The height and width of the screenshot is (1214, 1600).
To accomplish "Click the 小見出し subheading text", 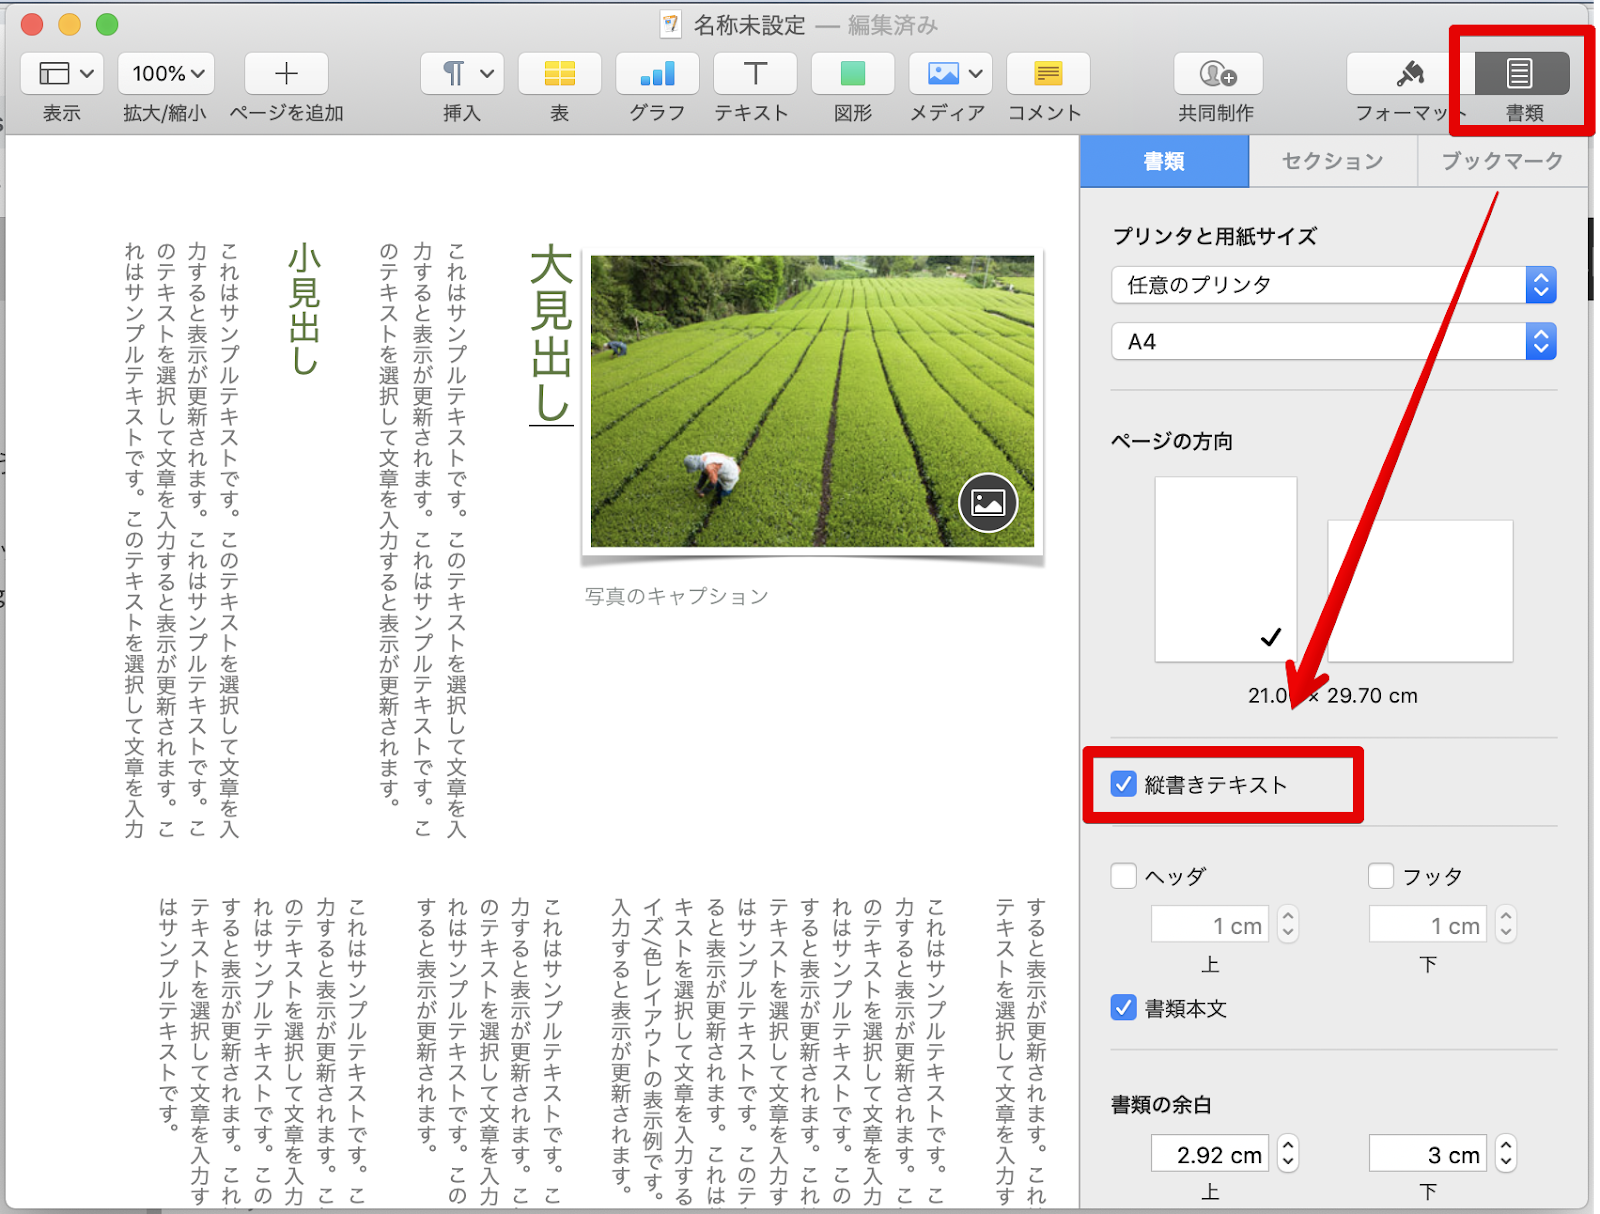I will [x=304, y=310].
